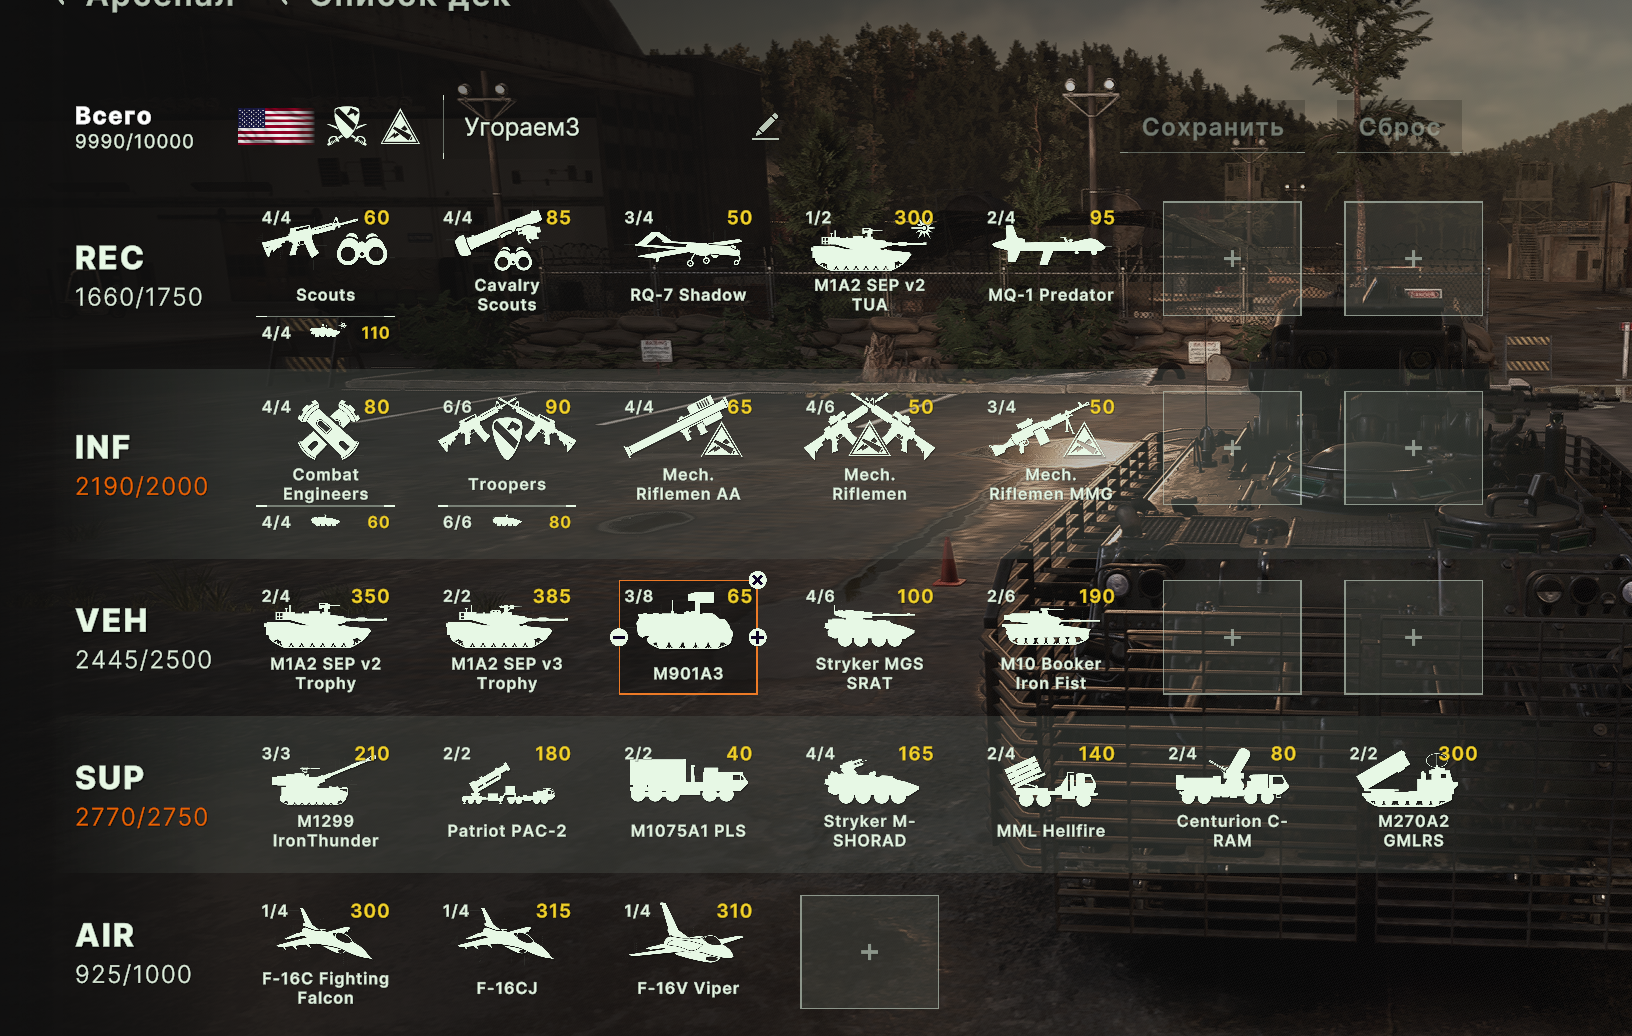Click the USA flag nation icon
Image resolution: width=1632 pixels, height=1036 pixels.
[276, 127]
